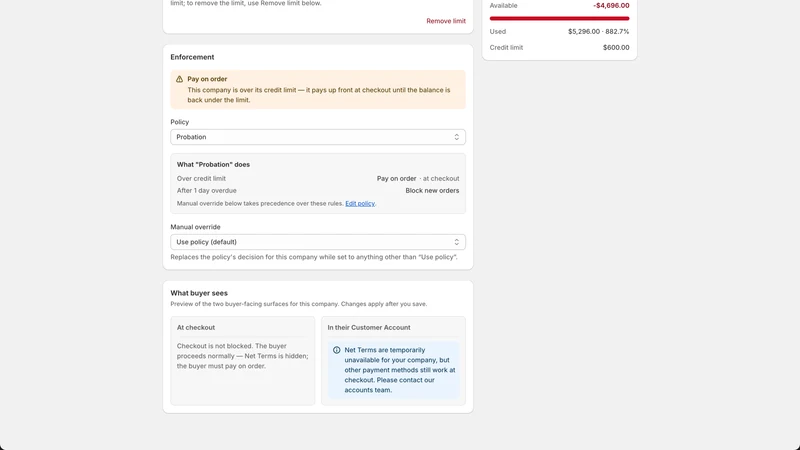Click the info icon in Customer Account notice
Image resolution: width=800 pixels, height=450 pixels.
[337, 350]
